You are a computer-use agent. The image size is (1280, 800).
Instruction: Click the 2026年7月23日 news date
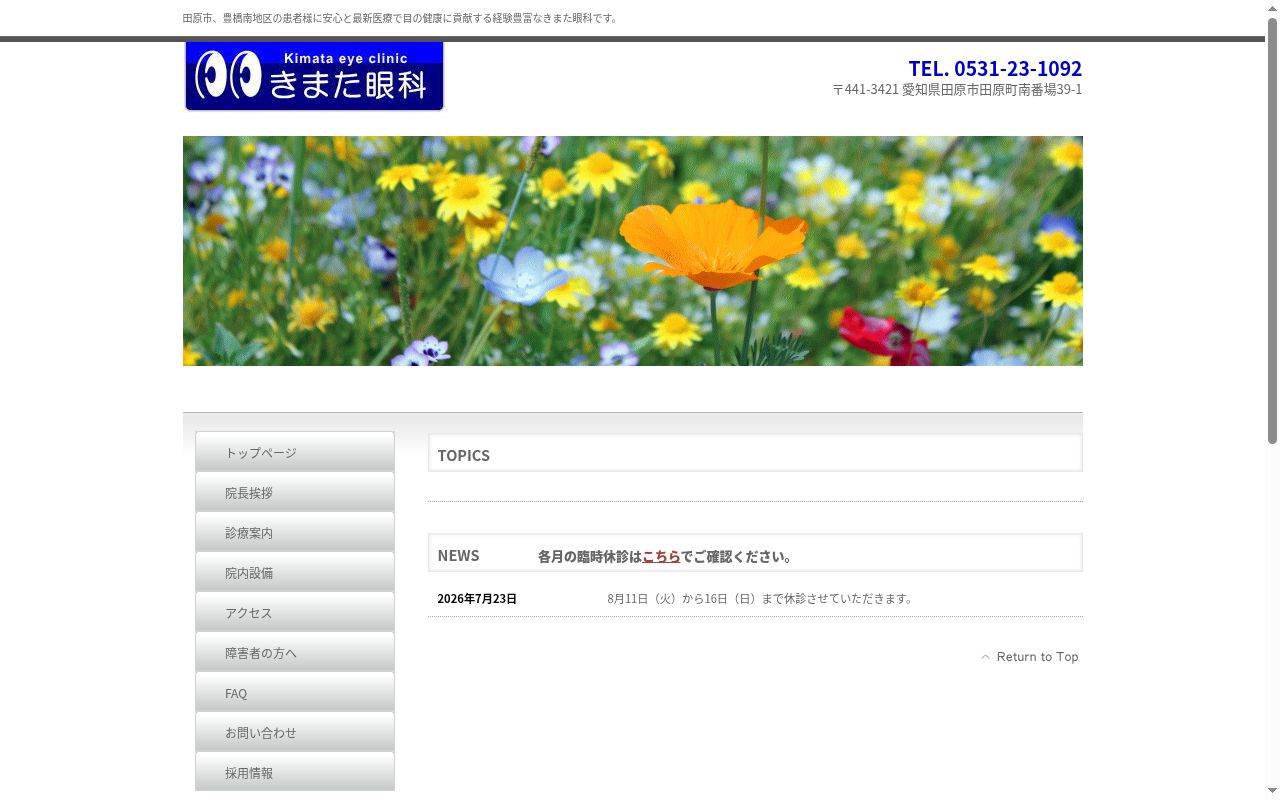tap(477, 599)
